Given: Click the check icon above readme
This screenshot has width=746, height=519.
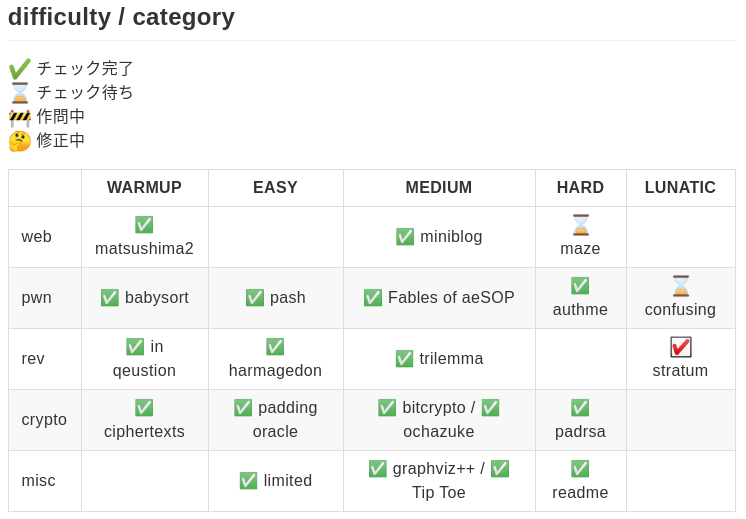Looking at the screenshot, I should click(580, 469).
